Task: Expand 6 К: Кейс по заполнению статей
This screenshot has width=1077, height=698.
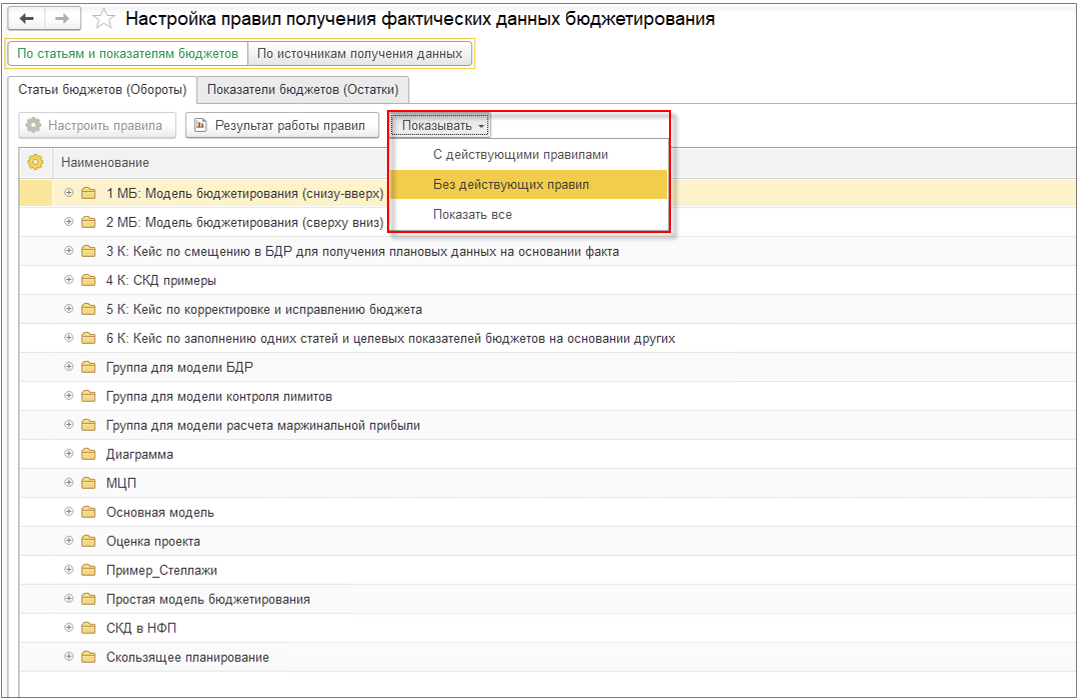Action: pyautogui.click(x=69, y=338)
